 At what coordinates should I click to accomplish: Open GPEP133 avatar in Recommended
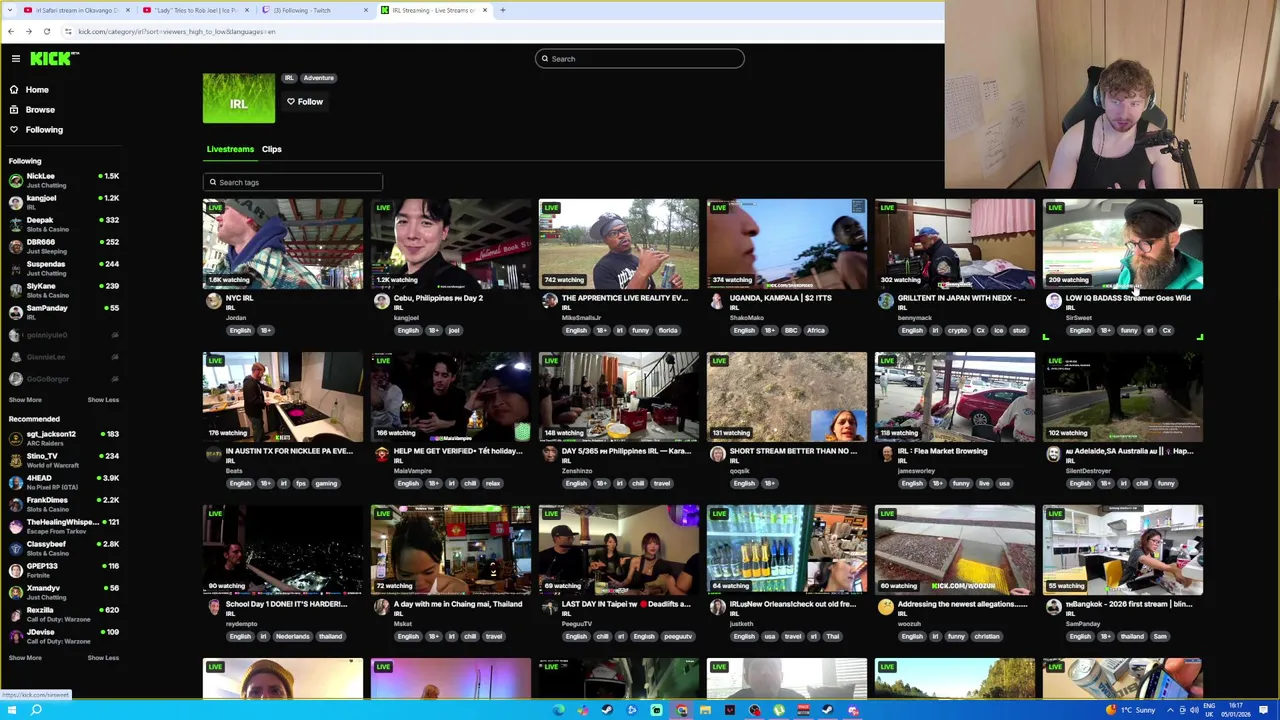16,570
